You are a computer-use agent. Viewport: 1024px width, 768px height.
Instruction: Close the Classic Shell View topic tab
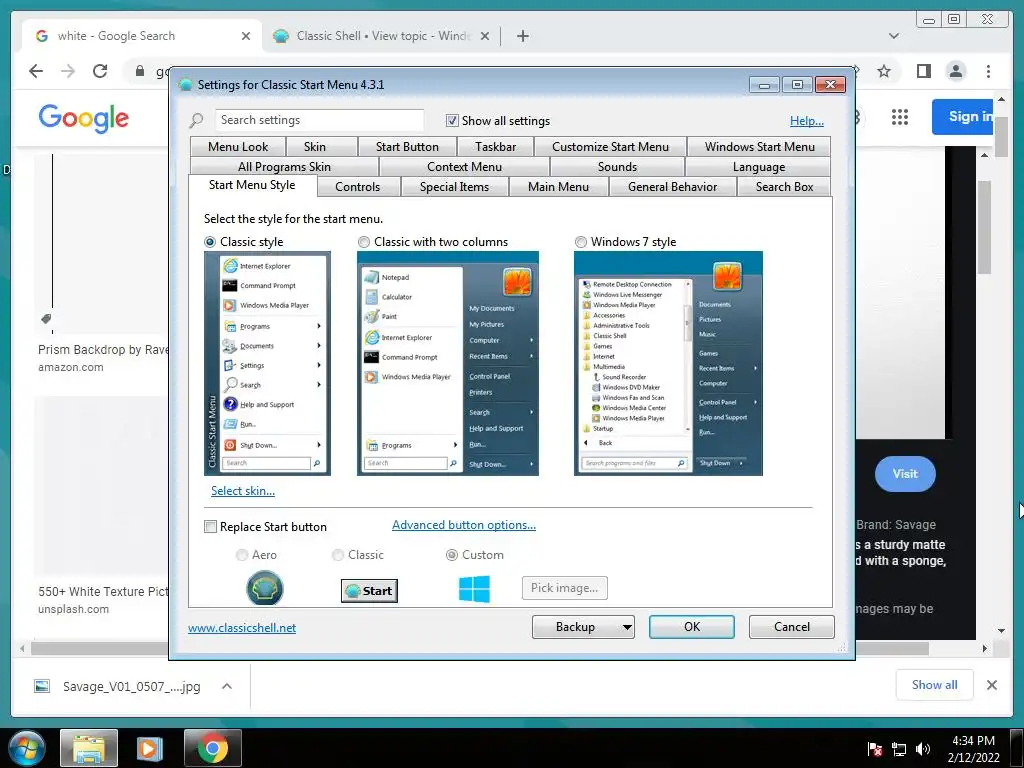click(x=485, y=36)
